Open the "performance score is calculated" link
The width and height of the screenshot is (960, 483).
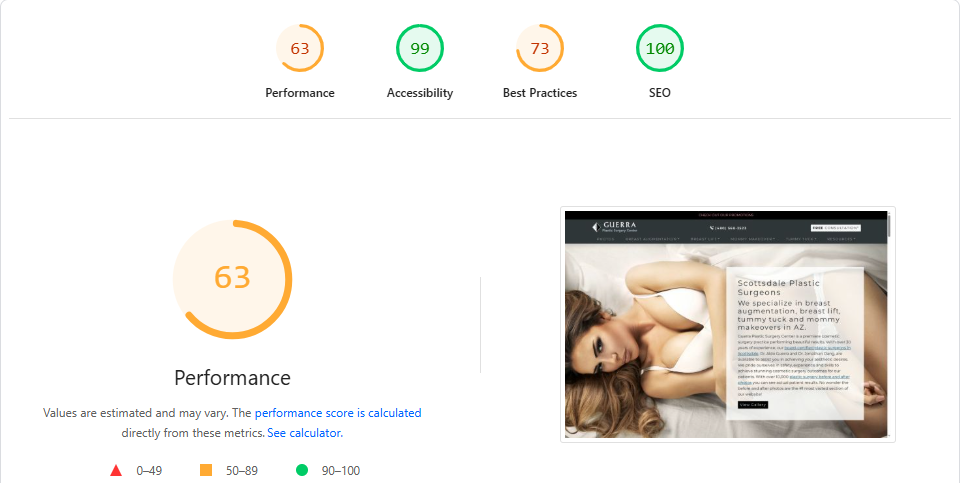[x=338, y=413]
